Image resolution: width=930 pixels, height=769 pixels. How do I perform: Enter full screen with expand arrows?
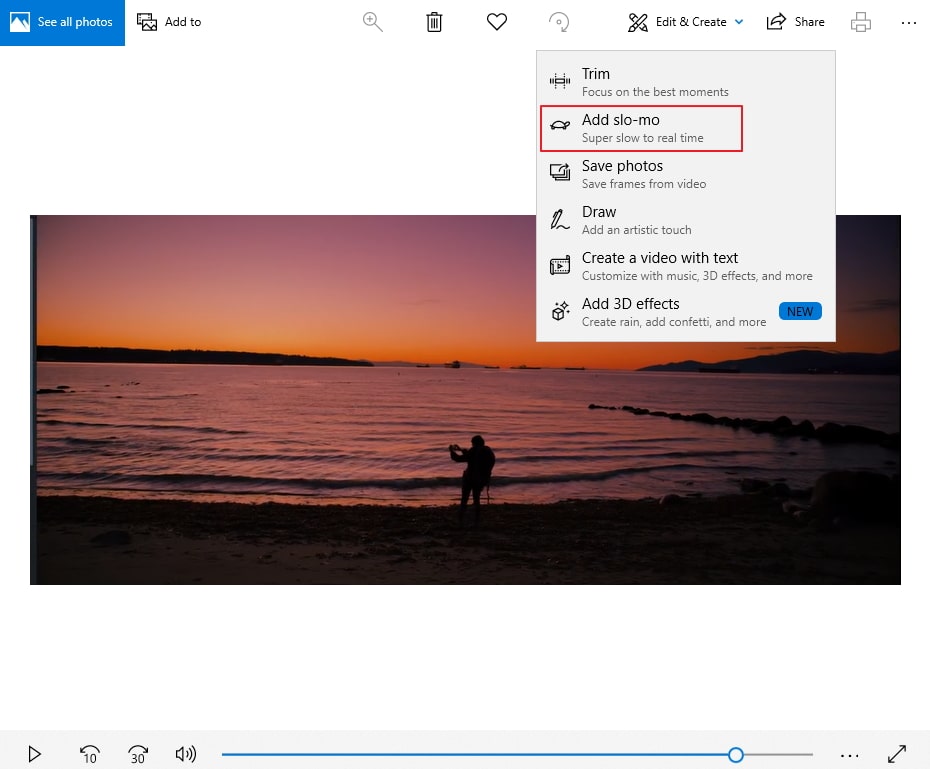(x=897, y=754)
